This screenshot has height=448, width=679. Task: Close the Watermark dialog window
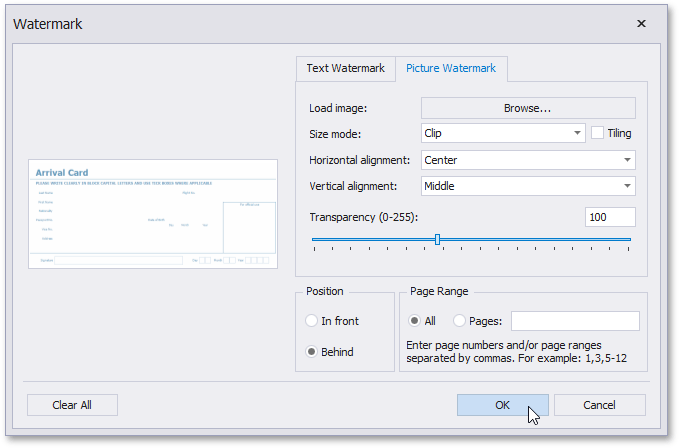pyautogui.click(x=641, y=23)
